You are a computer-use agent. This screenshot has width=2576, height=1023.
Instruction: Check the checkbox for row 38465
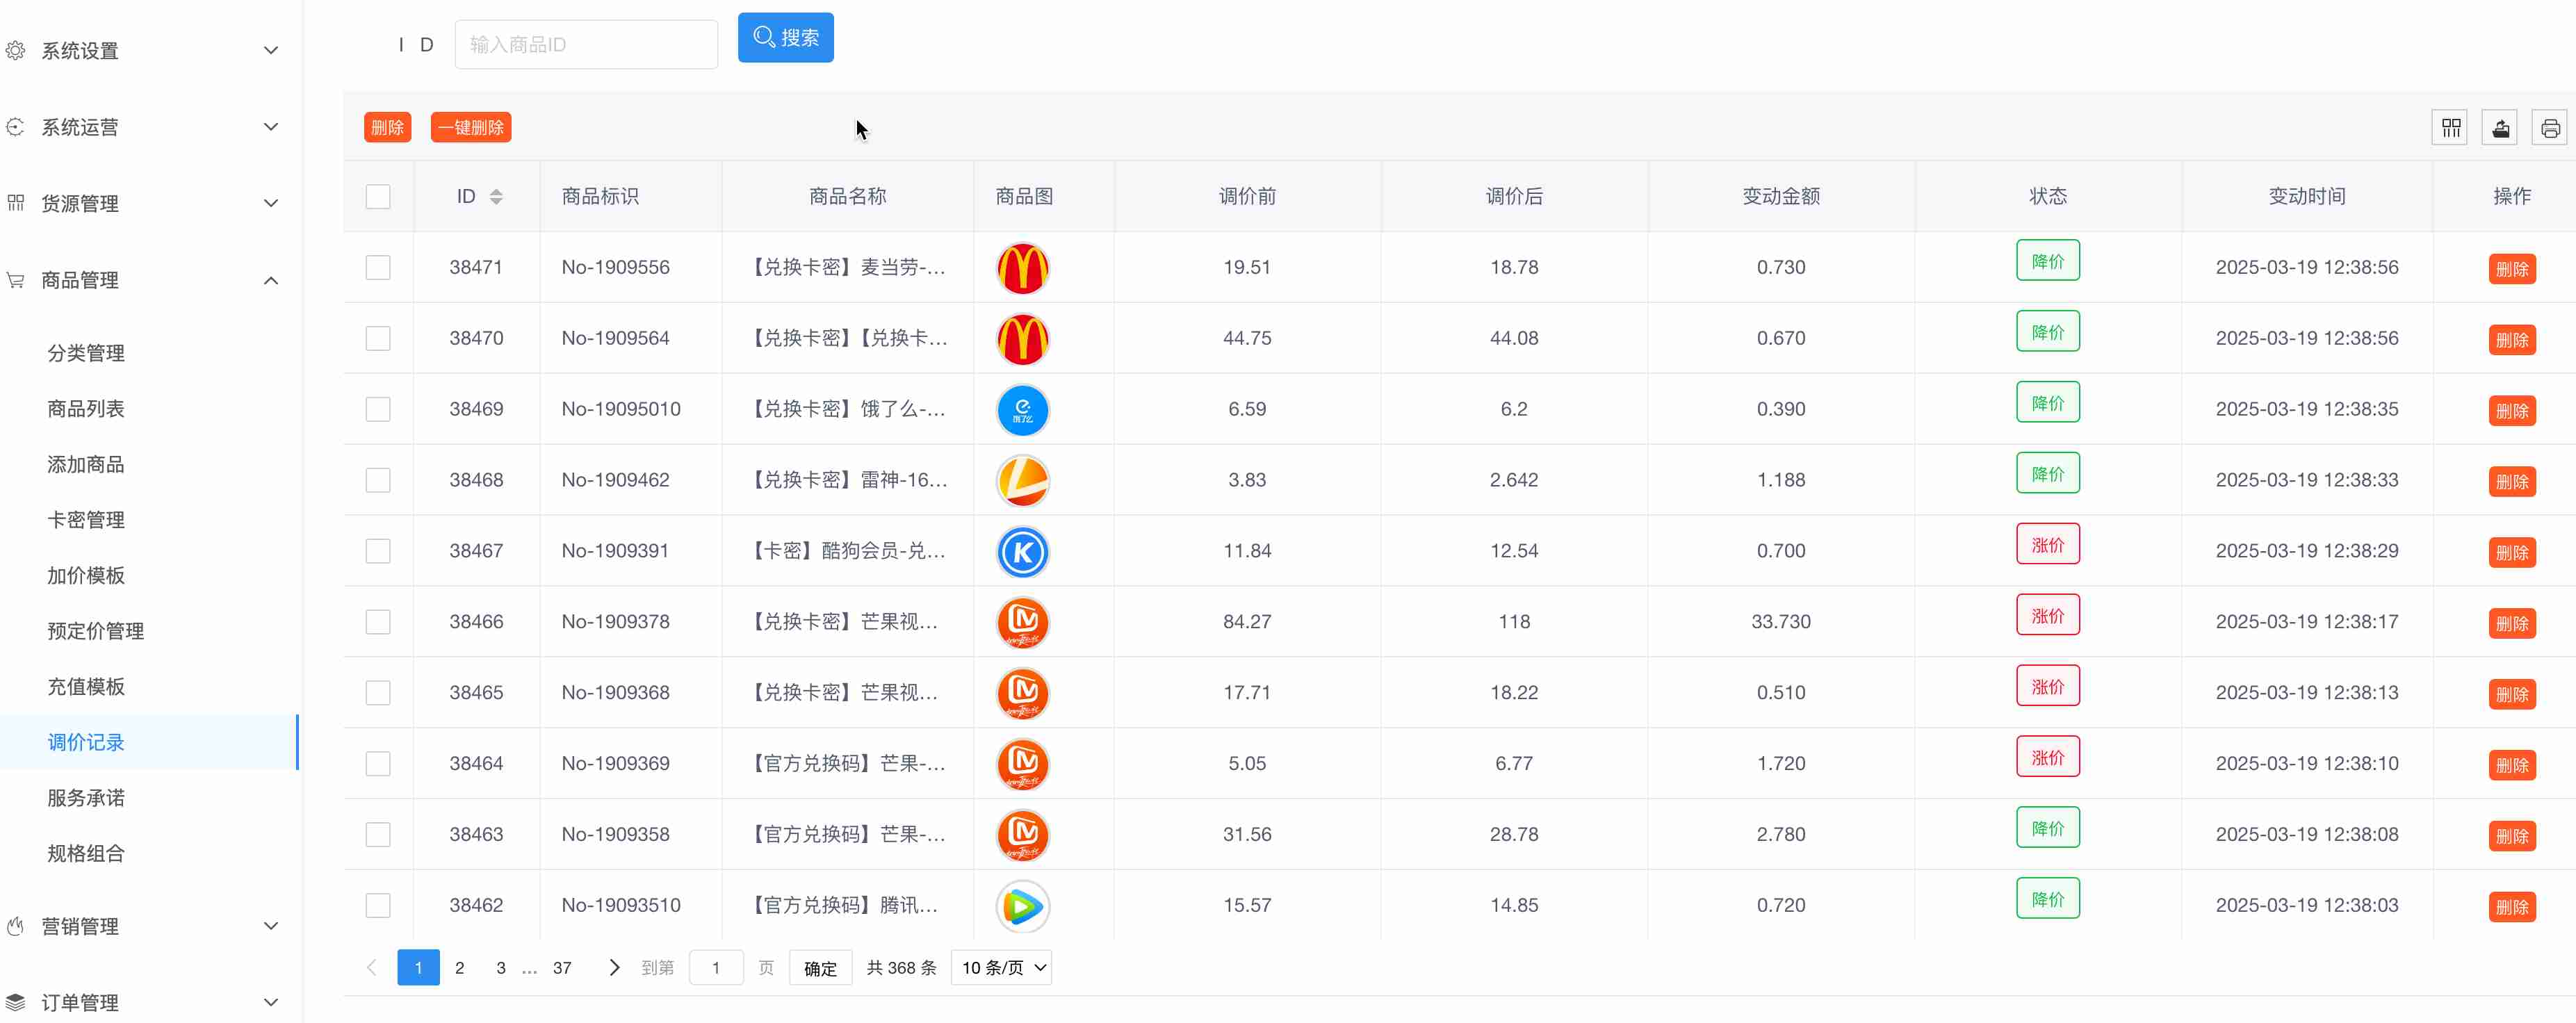[378, 693]
